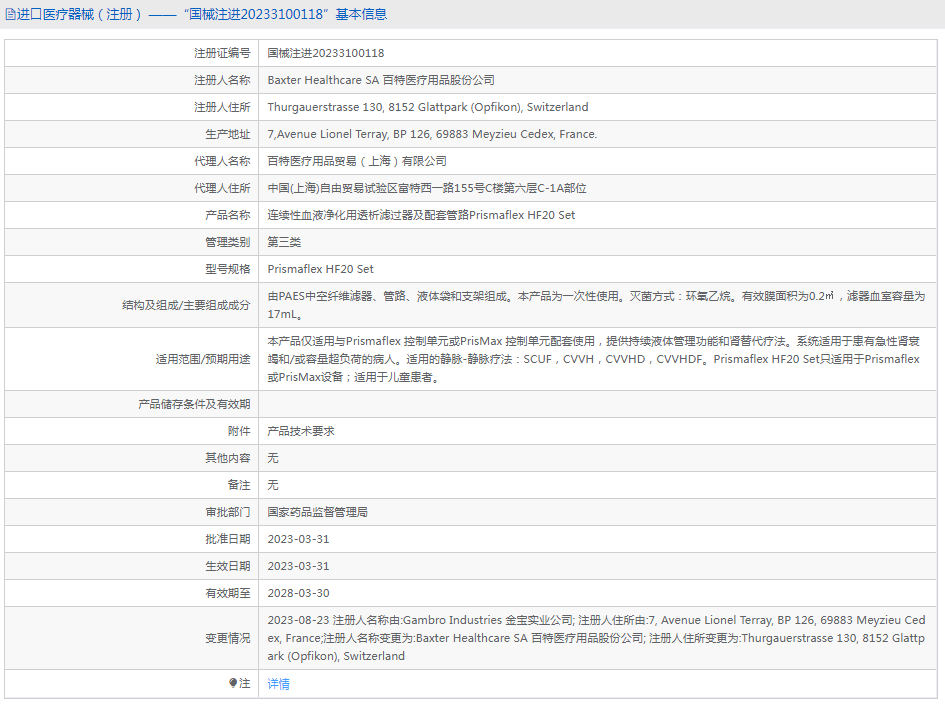Screen dimensions: 945x705
Task: Click the 变更情况 label
Action: point(228,638)
